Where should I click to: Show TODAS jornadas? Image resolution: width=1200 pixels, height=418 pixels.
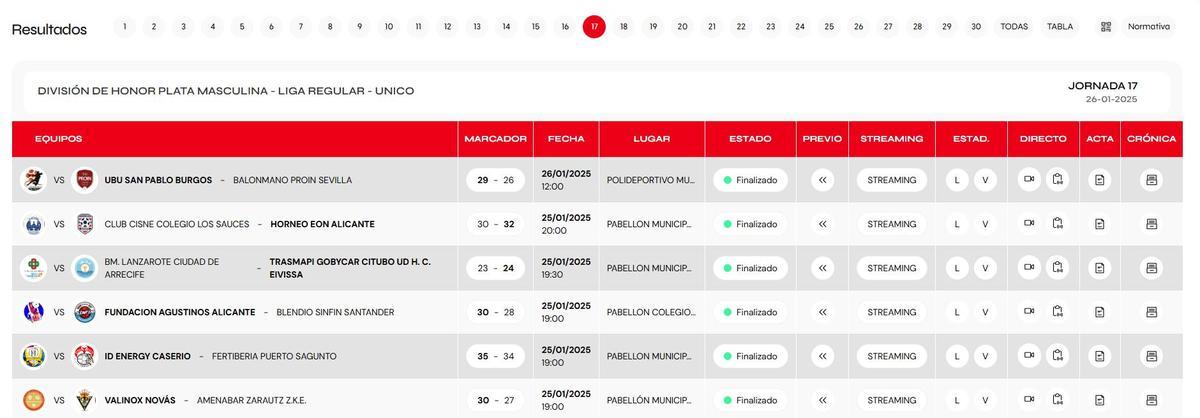[1014, 27]
